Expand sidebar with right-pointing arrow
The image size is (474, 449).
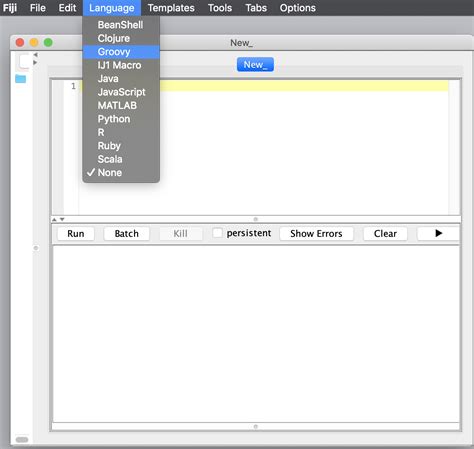[35, 62]
